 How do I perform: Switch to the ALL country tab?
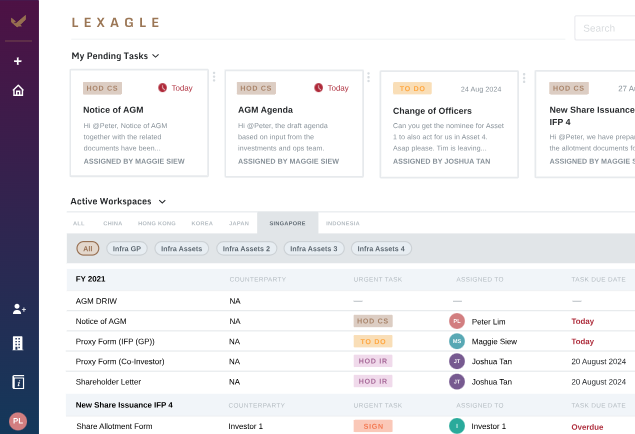(x=79, y=223)
